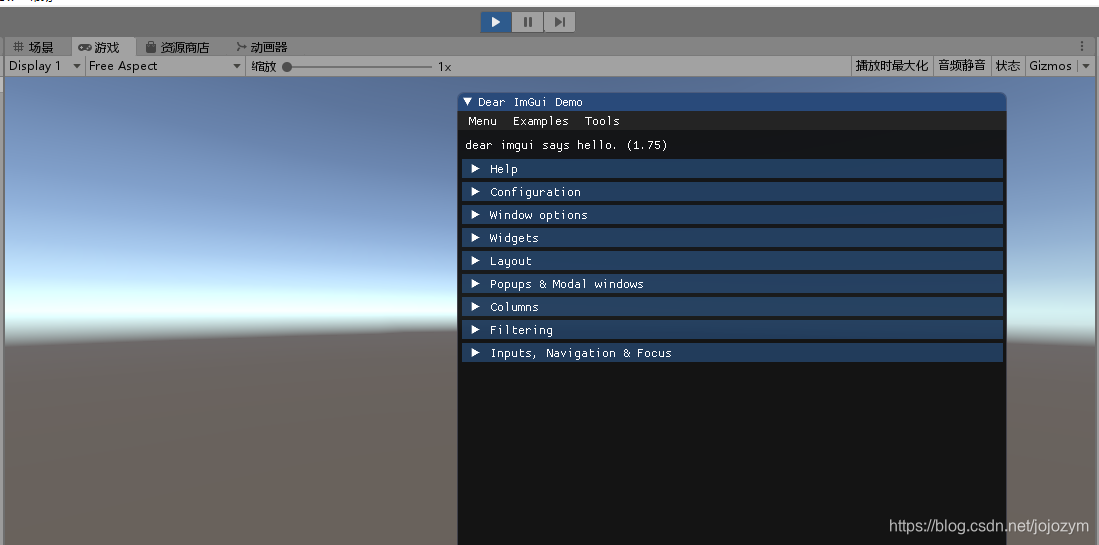Viewport: 1099px width, 545px height.
Task: Open the game view panel options menu
Action: coord(1082,46)
